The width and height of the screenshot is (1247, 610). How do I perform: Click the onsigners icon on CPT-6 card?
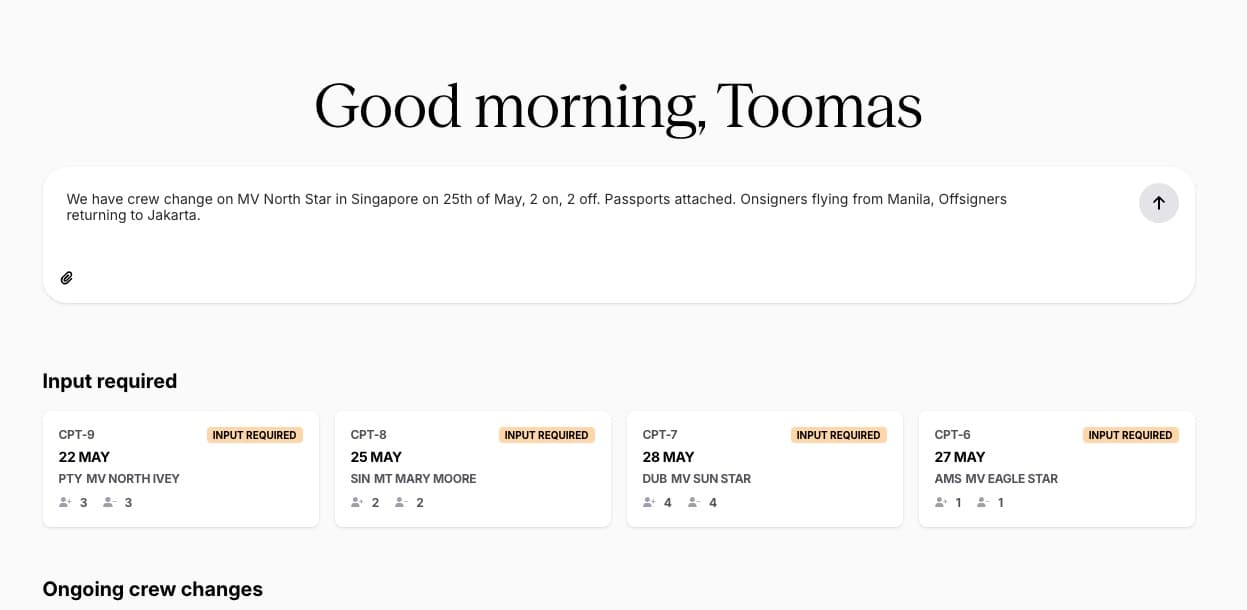(942, 502)
